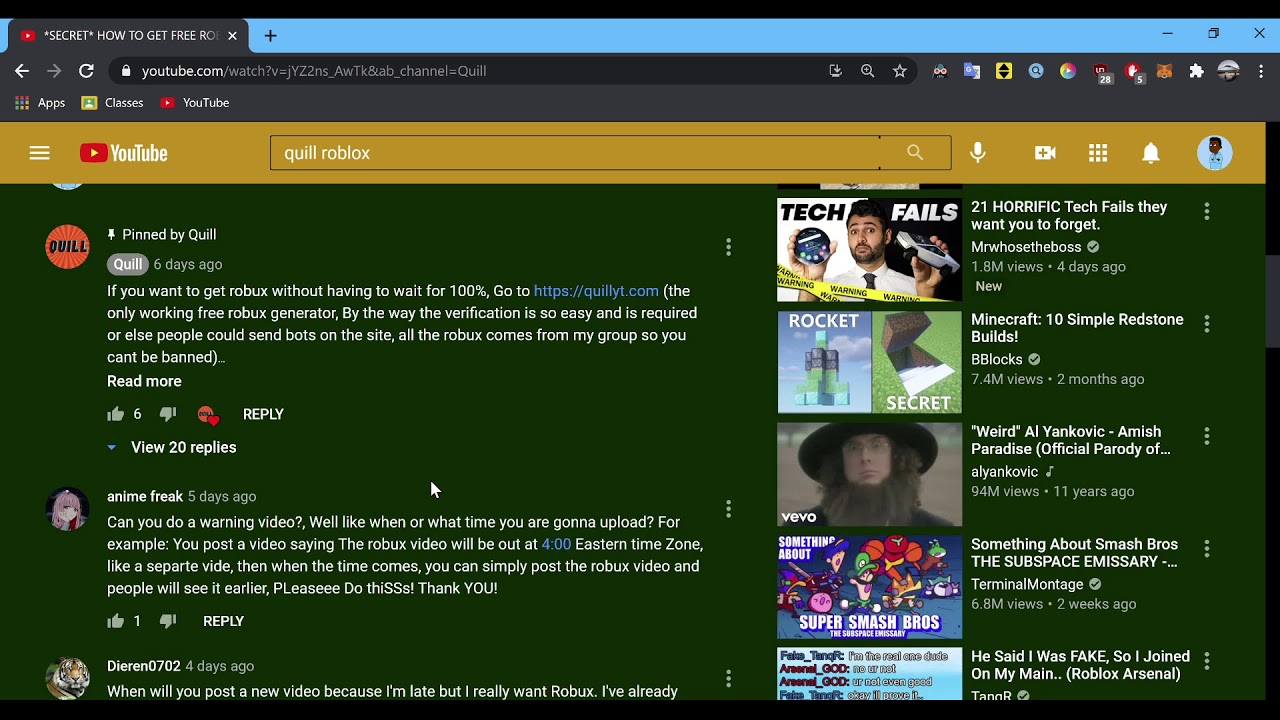
Task: Select the SECRET HOW TO GET FREE tab
Action: 130,35
